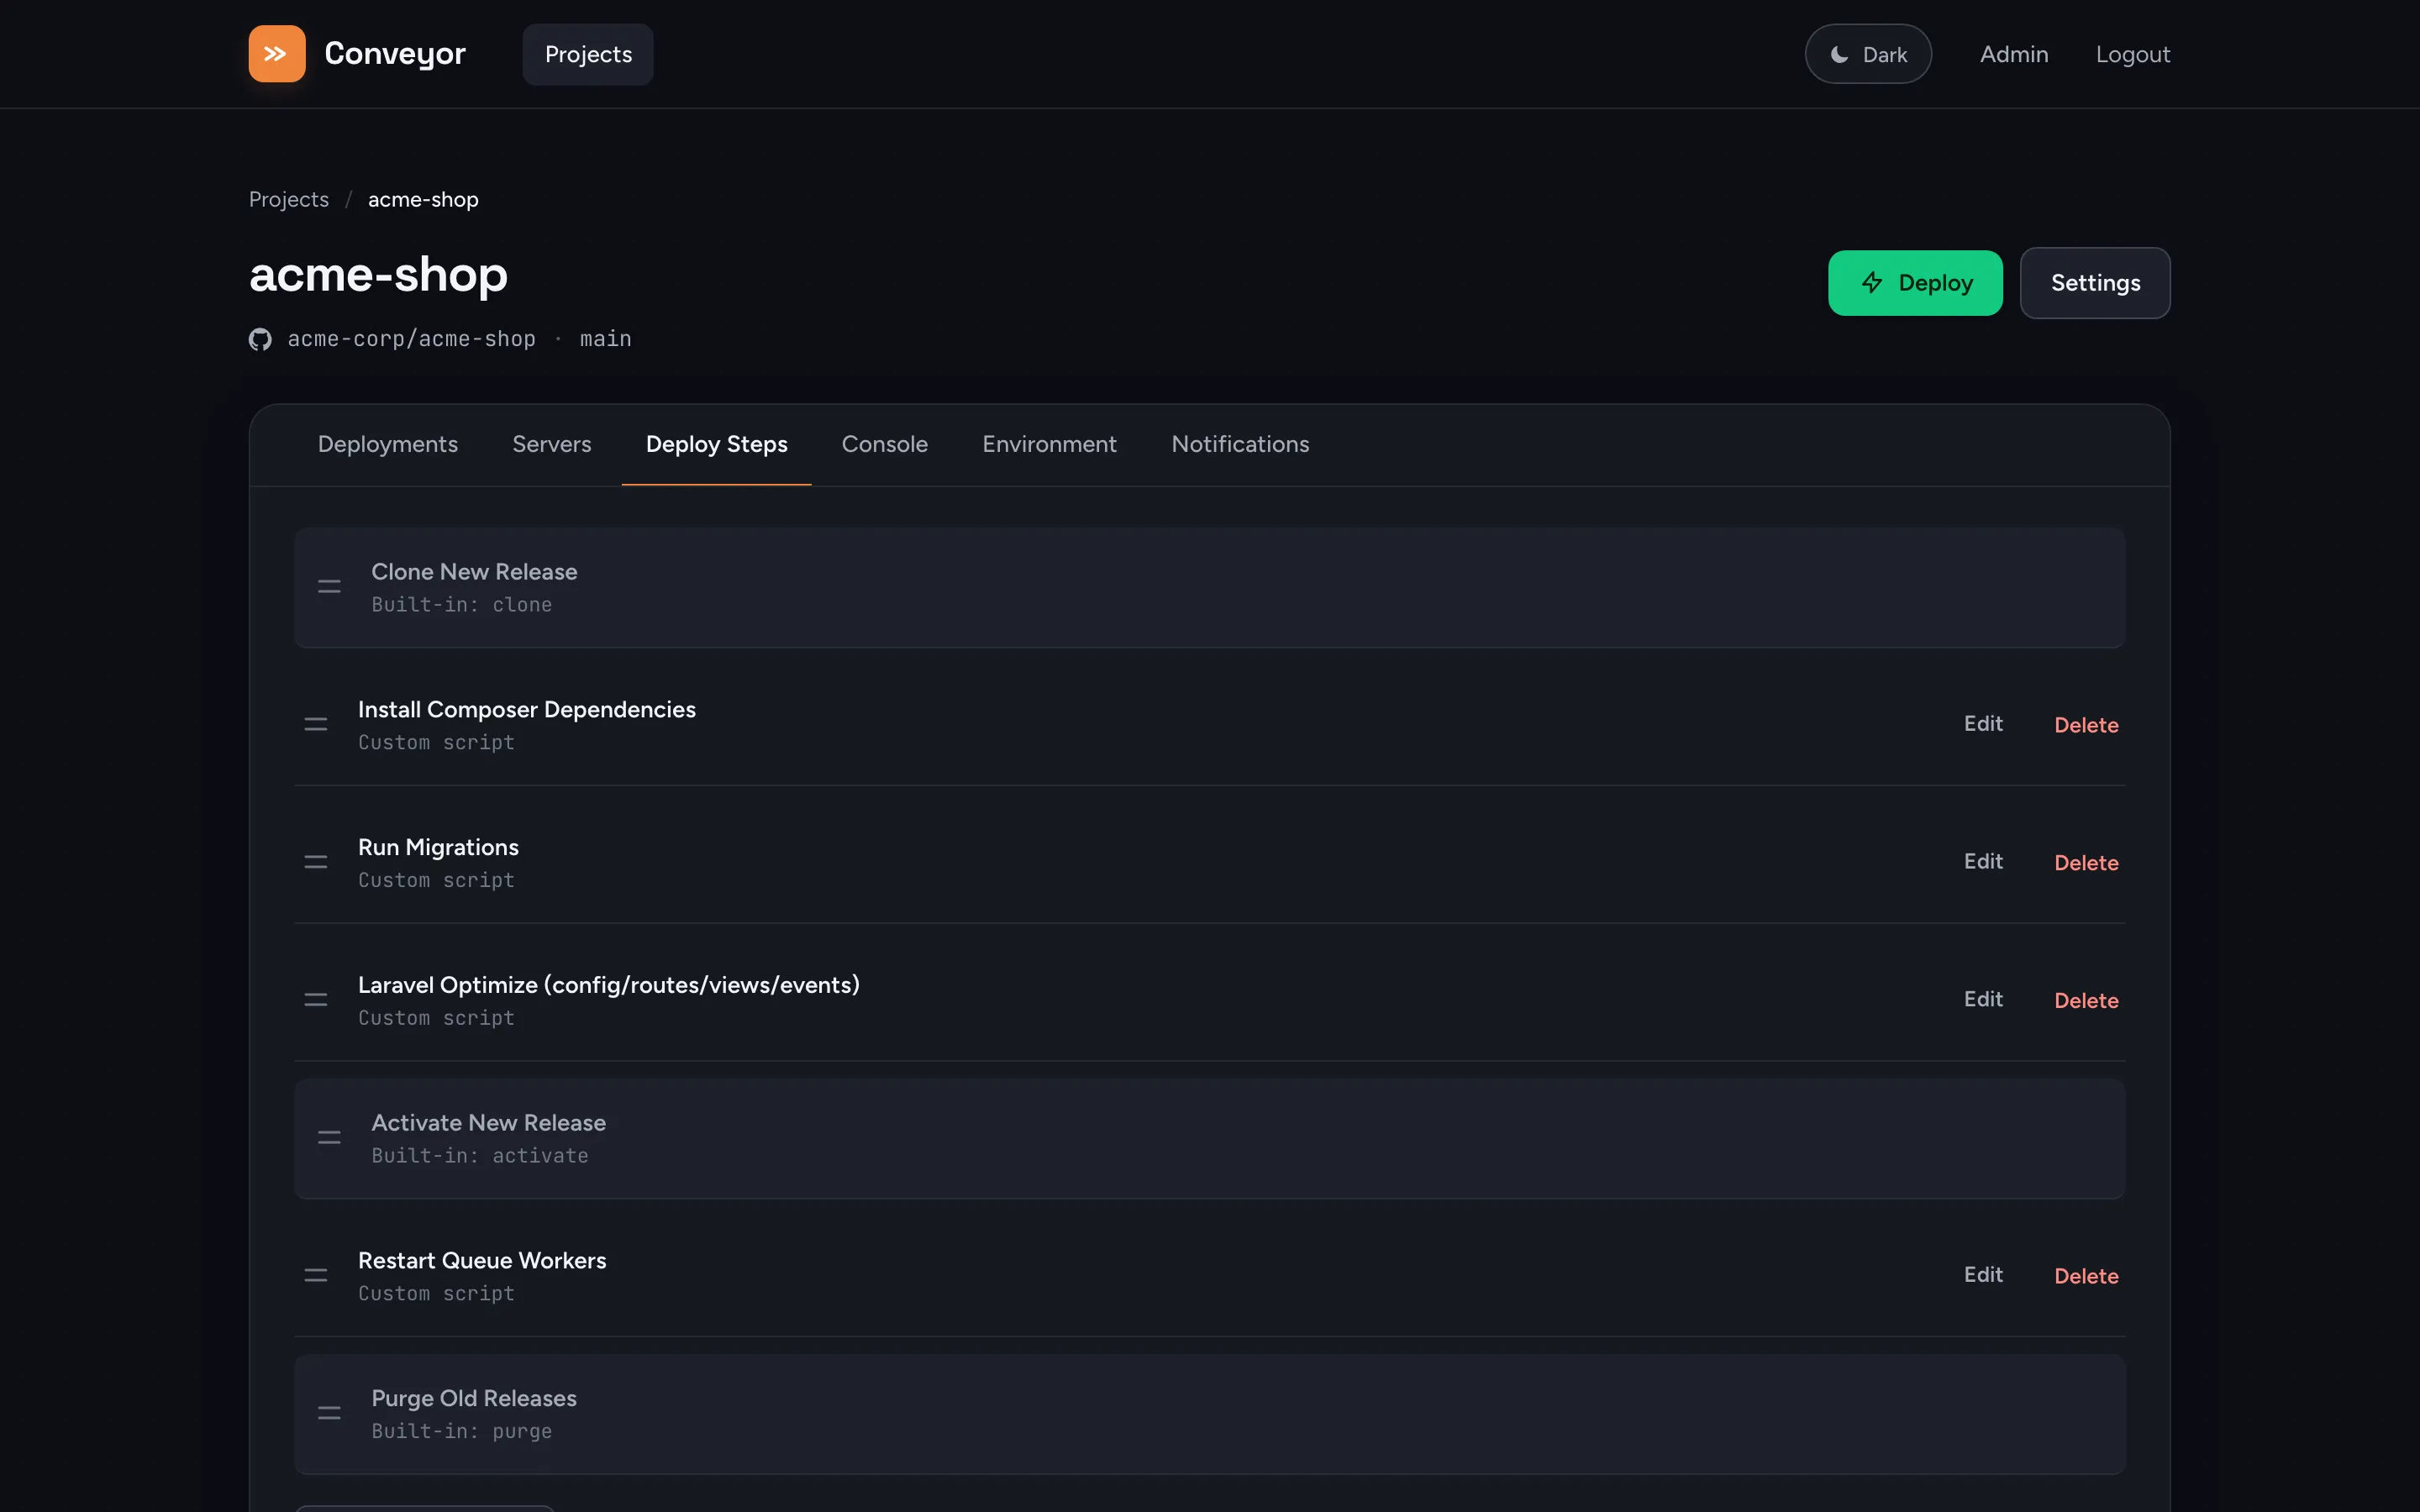
Task: Select the Activate New Release title
Action: (488, 1123)
